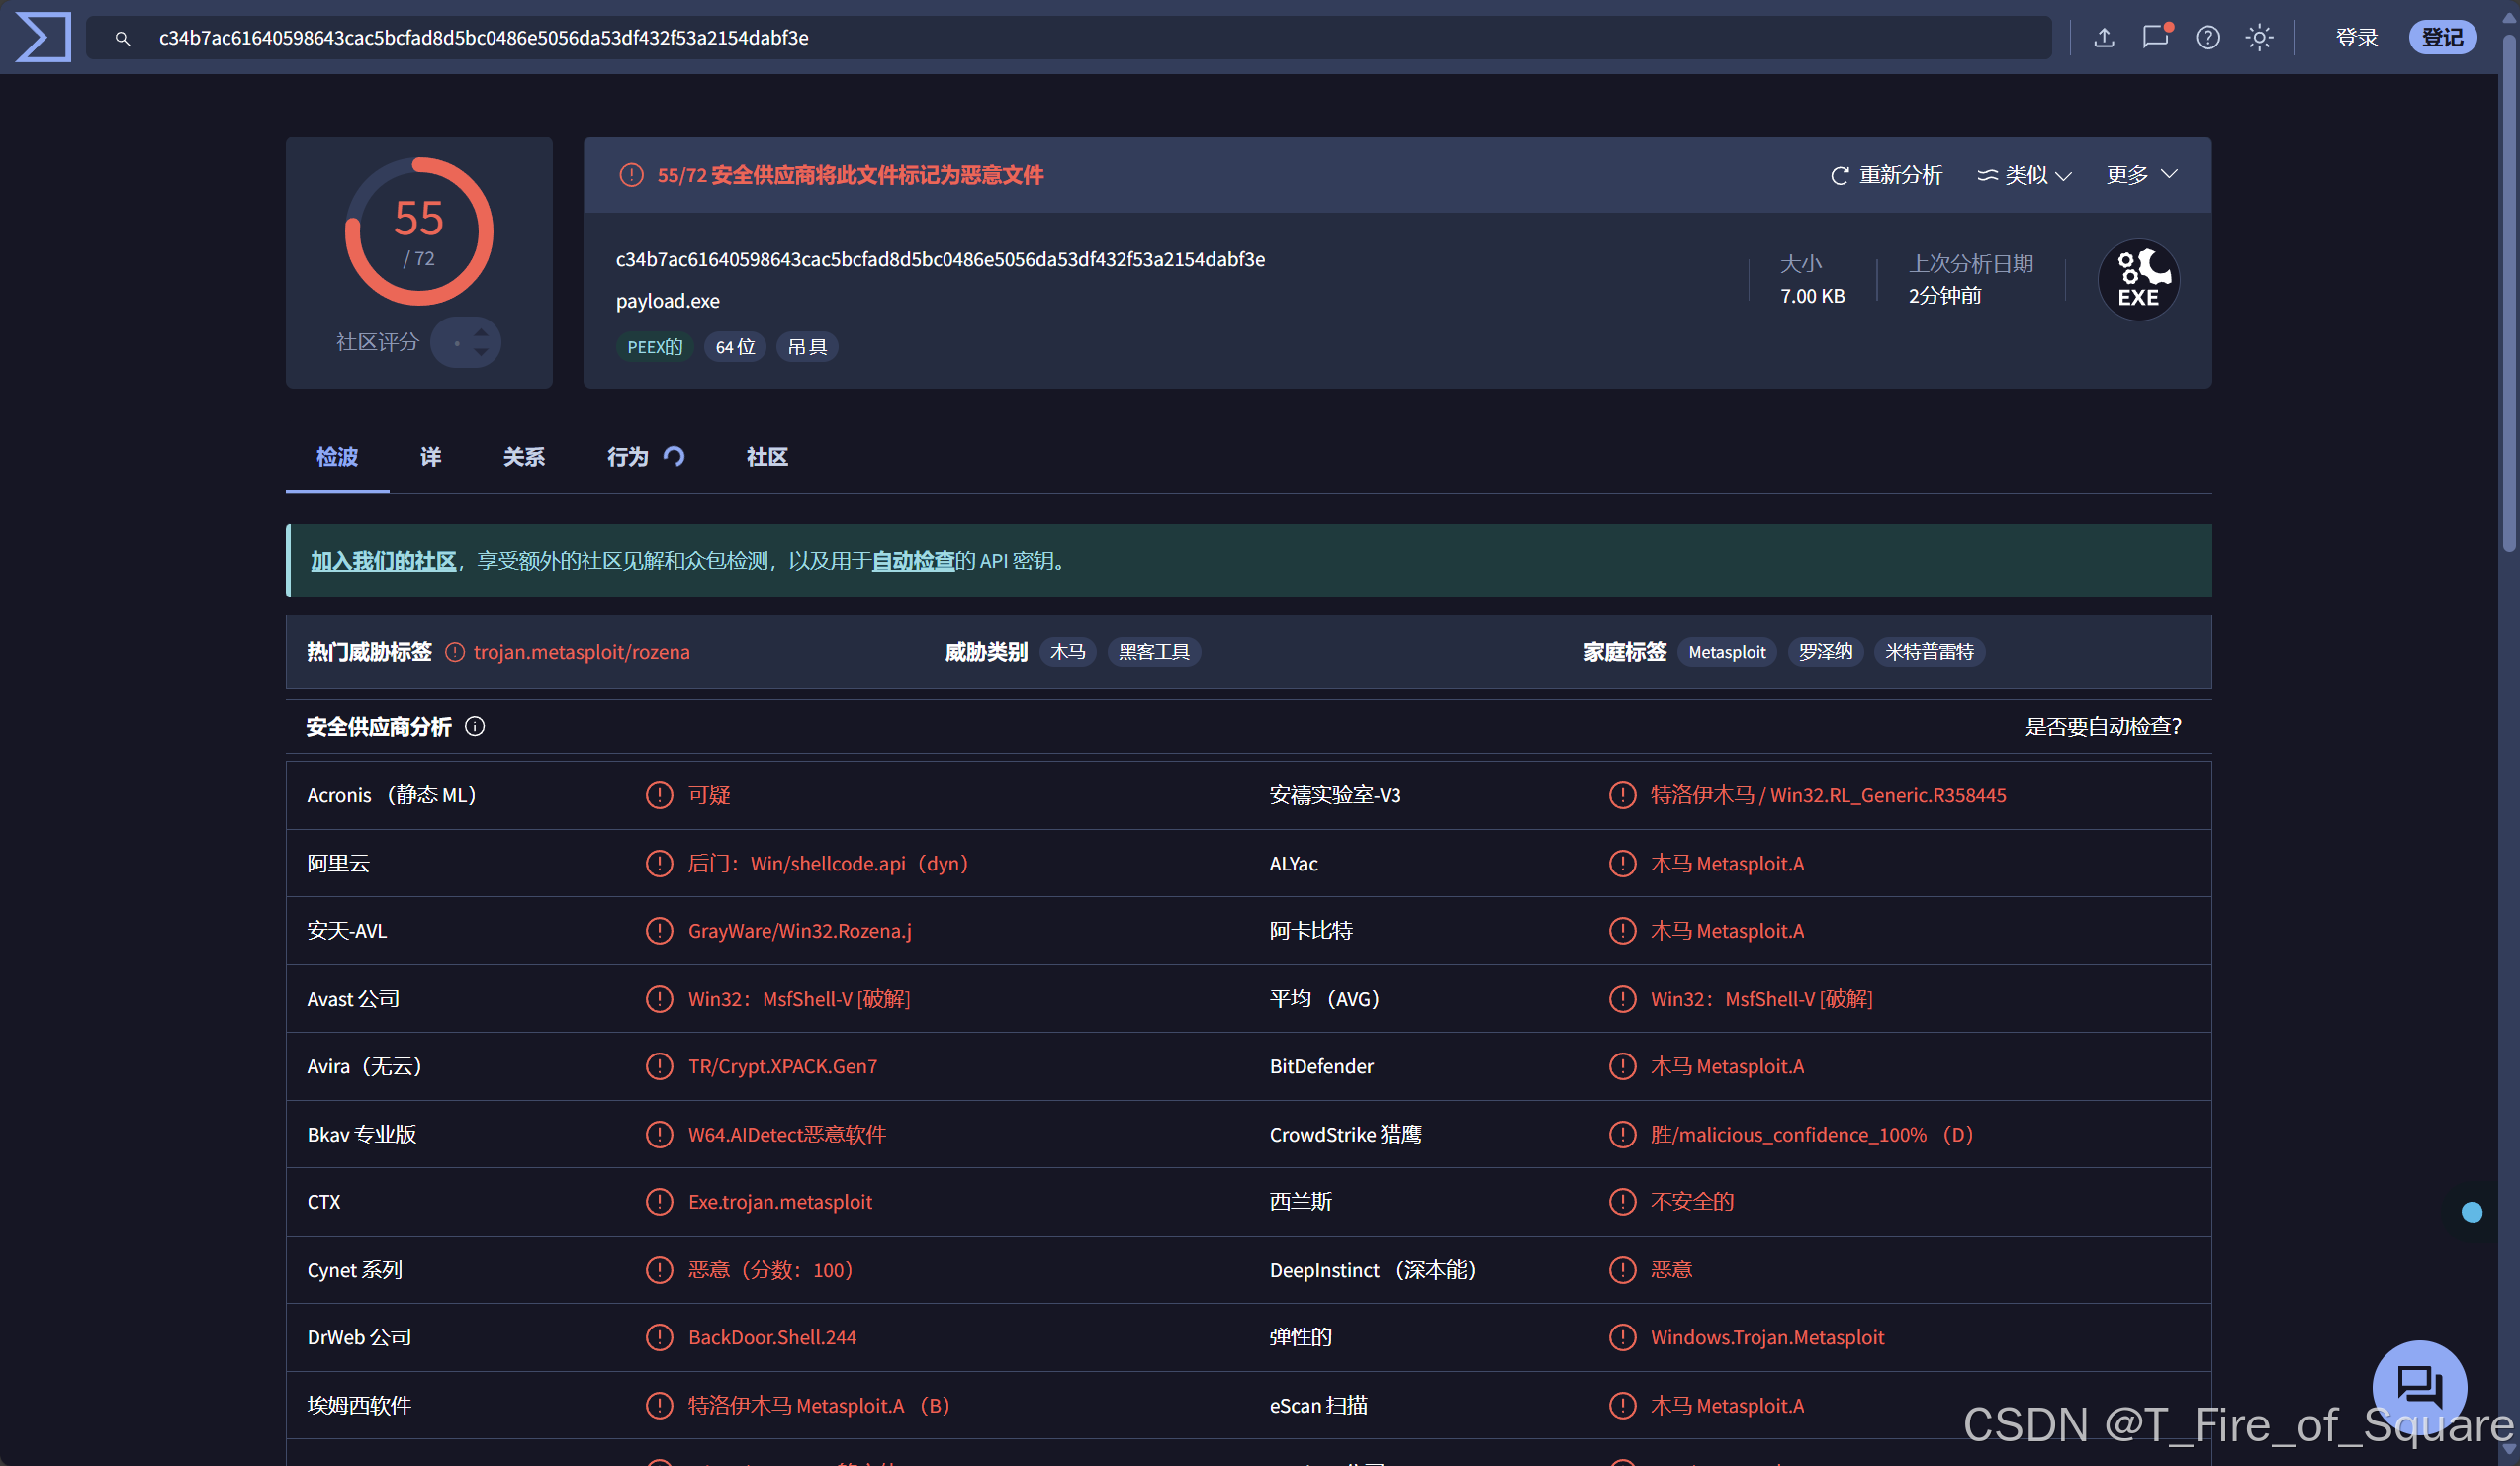Expand the 更多 dropdown menu
Screen dimensions: 2520x1466
tap(2141, 175)
